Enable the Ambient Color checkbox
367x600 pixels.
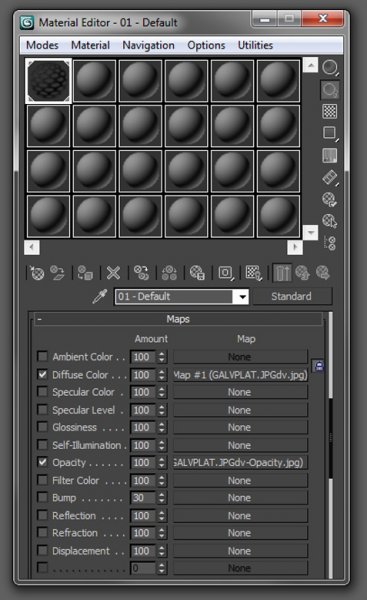pyautogui.click(x=42, y=357)
